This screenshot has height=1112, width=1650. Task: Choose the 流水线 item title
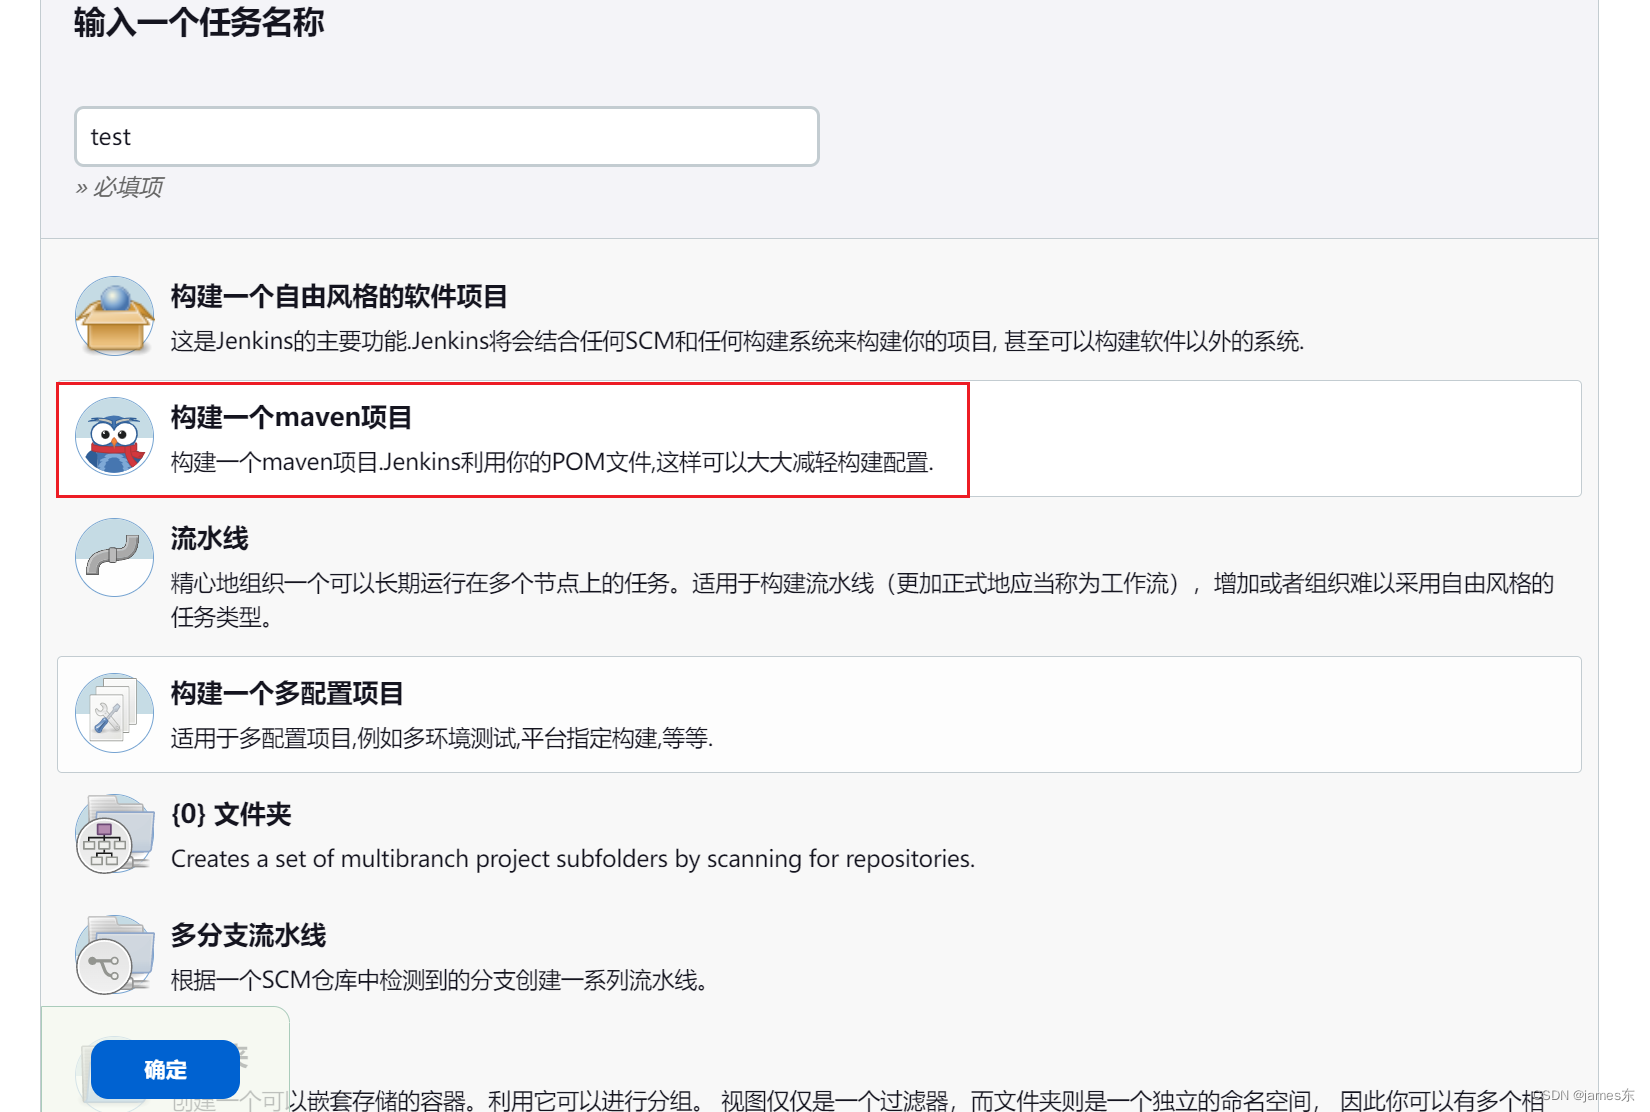click(210, 538)
